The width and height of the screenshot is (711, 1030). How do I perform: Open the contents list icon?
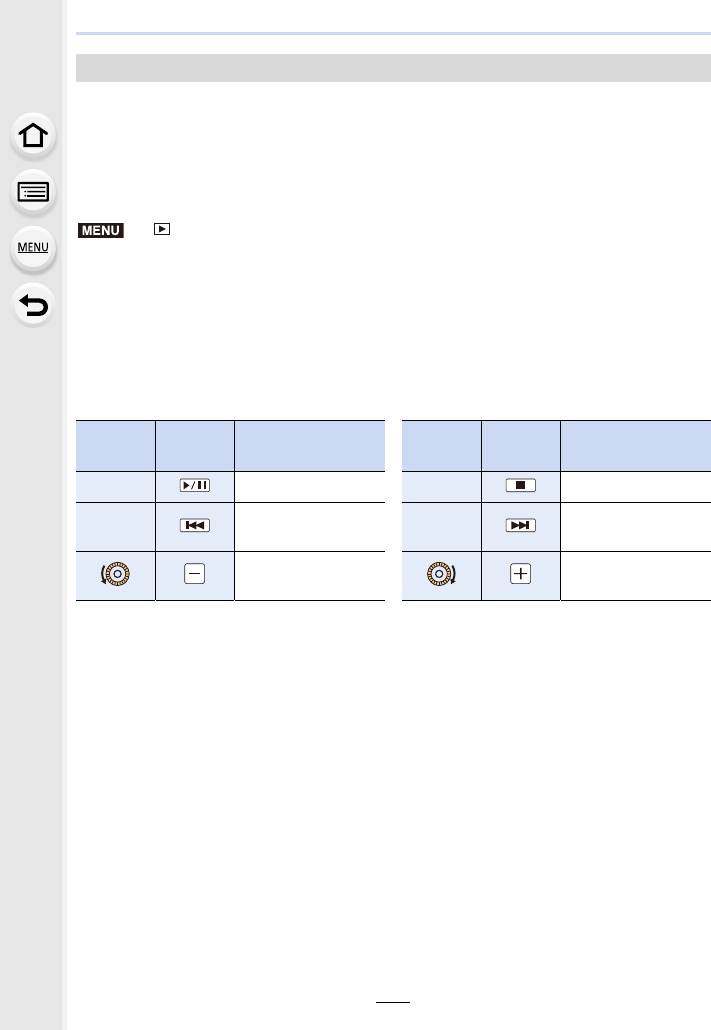click(35, 193)
